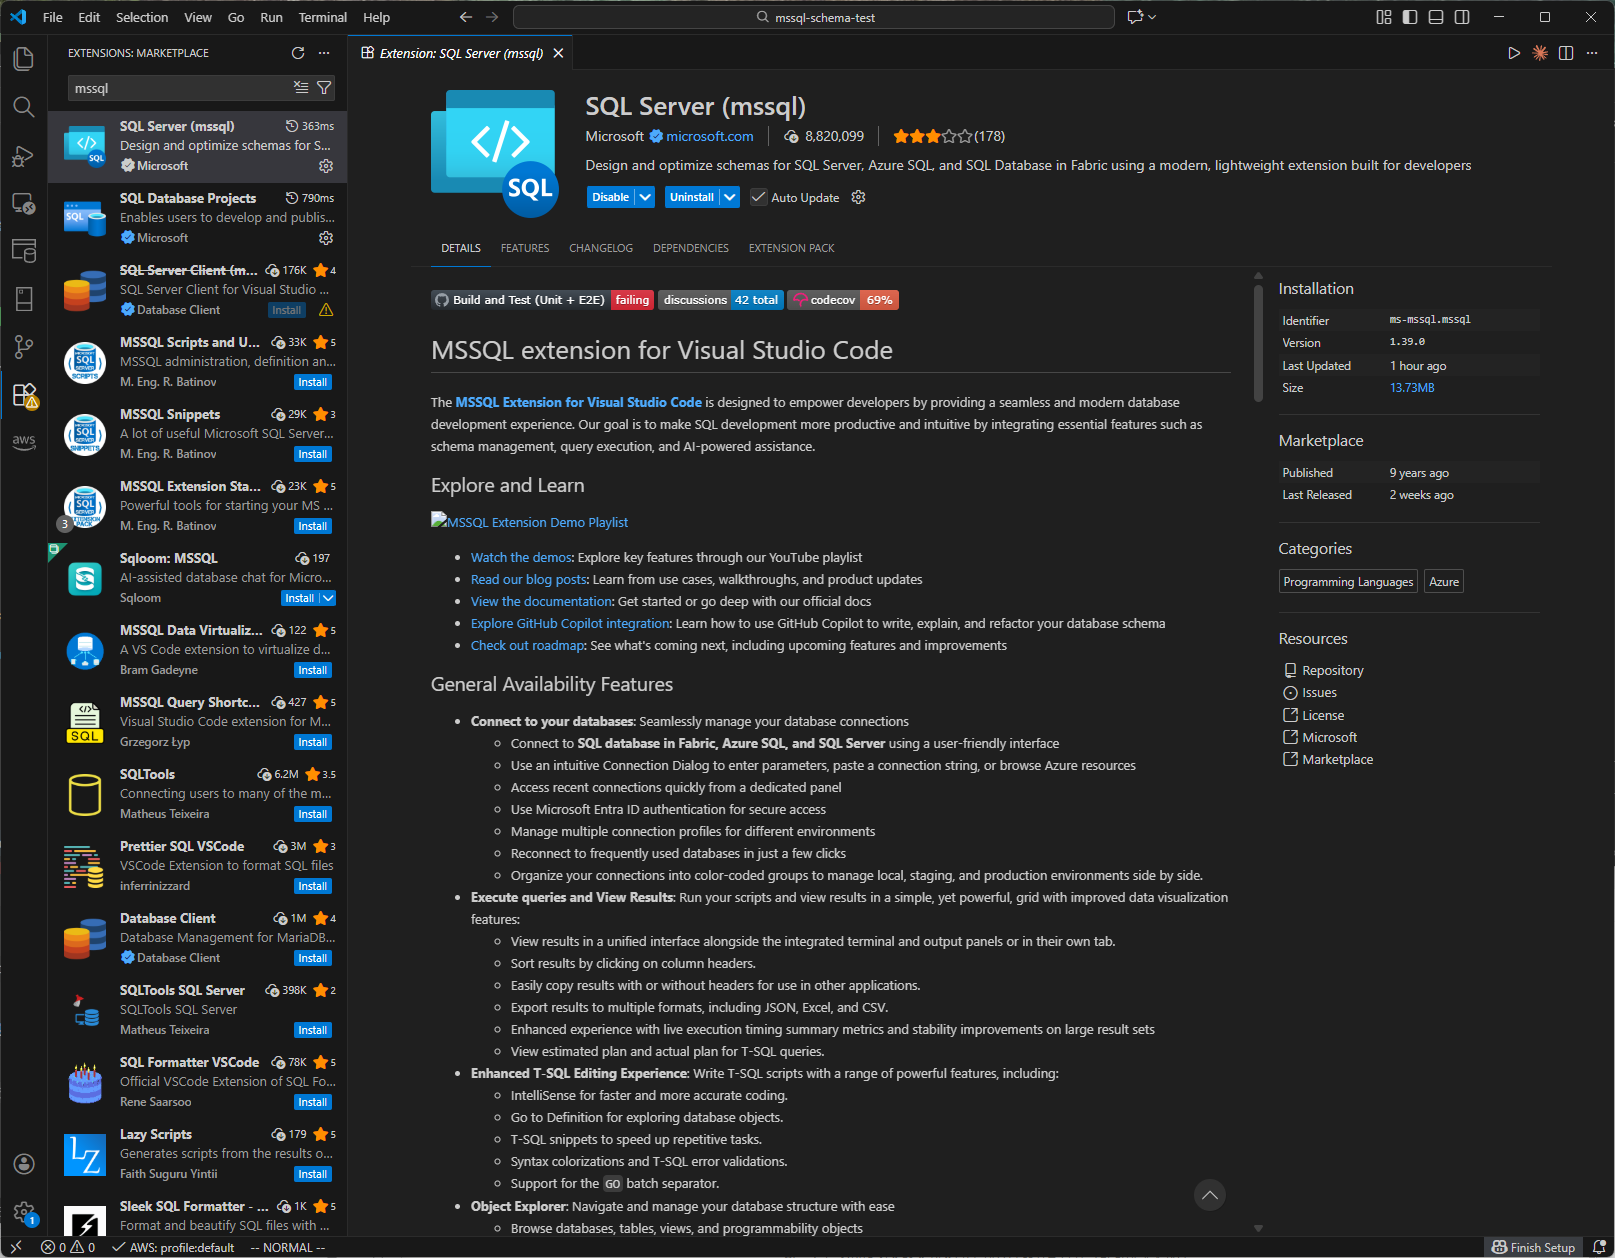Open the Copilot chat icon in title bar

[x=1135, y=17]
